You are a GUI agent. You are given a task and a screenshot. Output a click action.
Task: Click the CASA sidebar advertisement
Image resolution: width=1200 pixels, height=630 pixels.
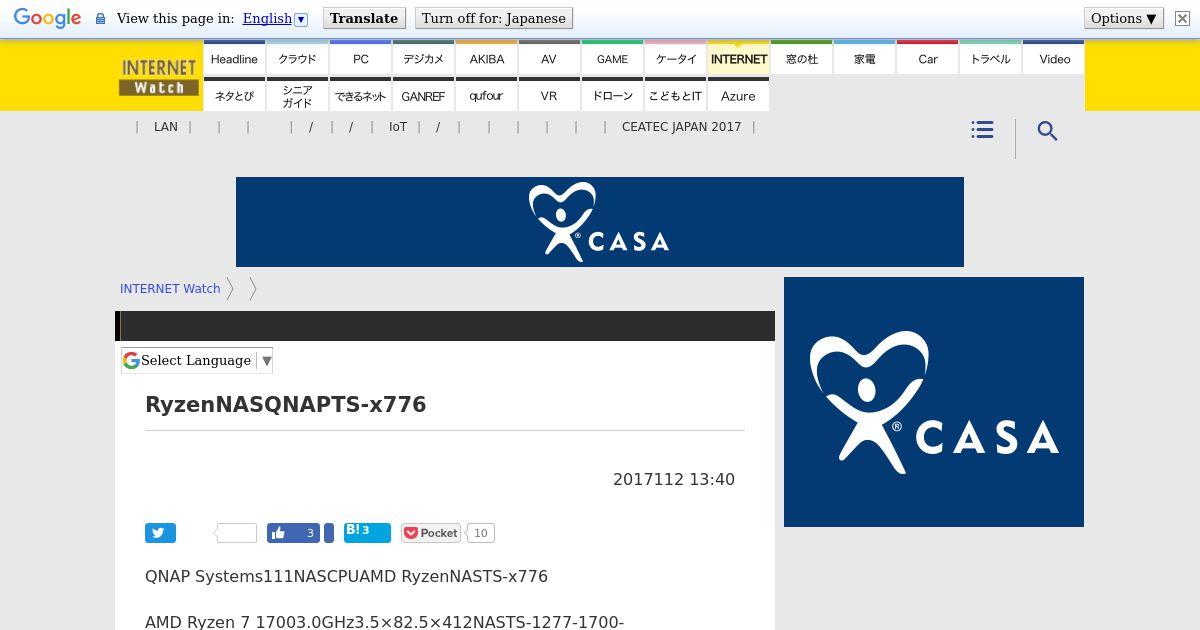[934, 402]
